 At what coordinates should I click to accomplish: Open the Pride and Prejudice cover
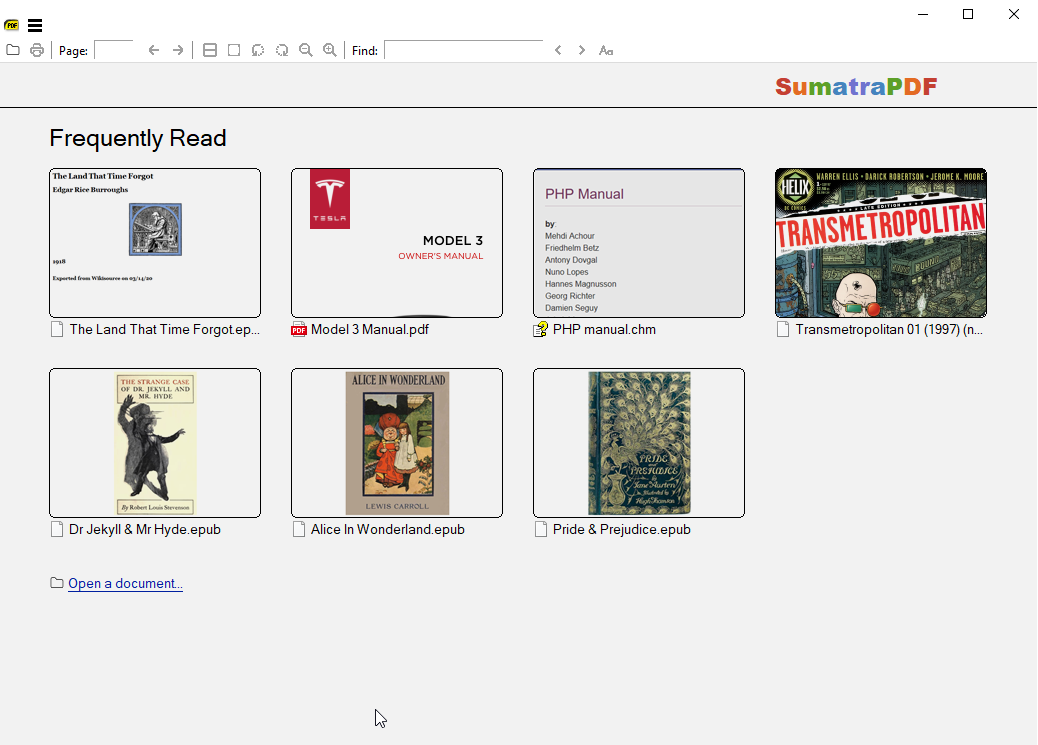point(639,443)
